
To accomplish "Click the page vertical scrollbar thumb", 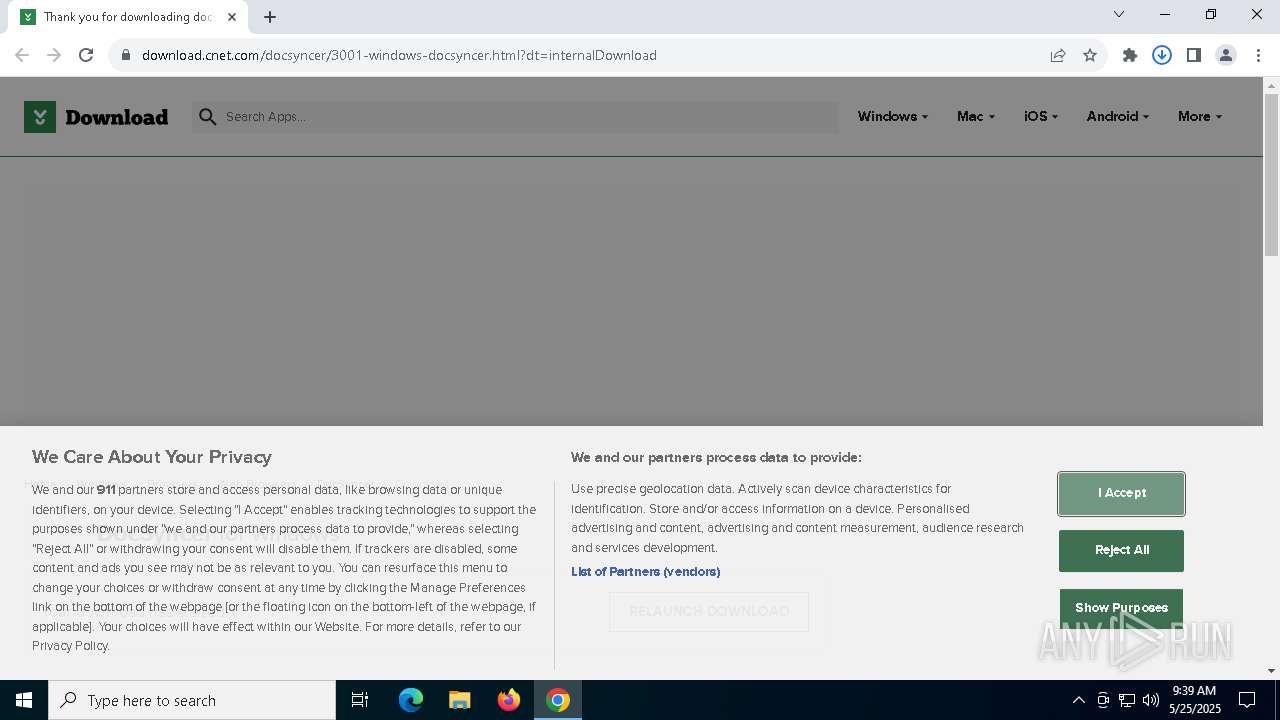I will point(1271,175).
